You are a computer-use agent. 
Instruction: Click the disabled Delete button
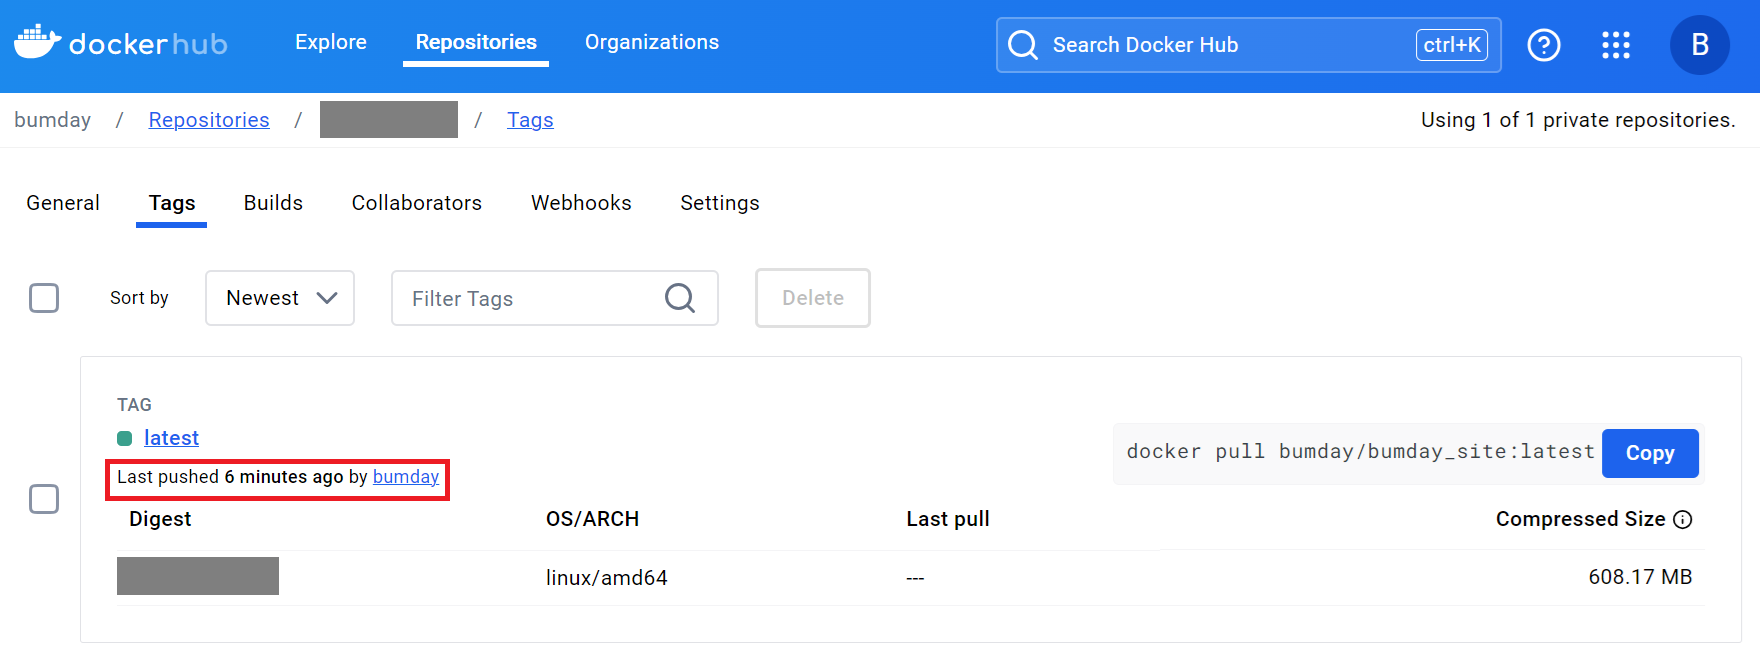[x=813, y=298]
